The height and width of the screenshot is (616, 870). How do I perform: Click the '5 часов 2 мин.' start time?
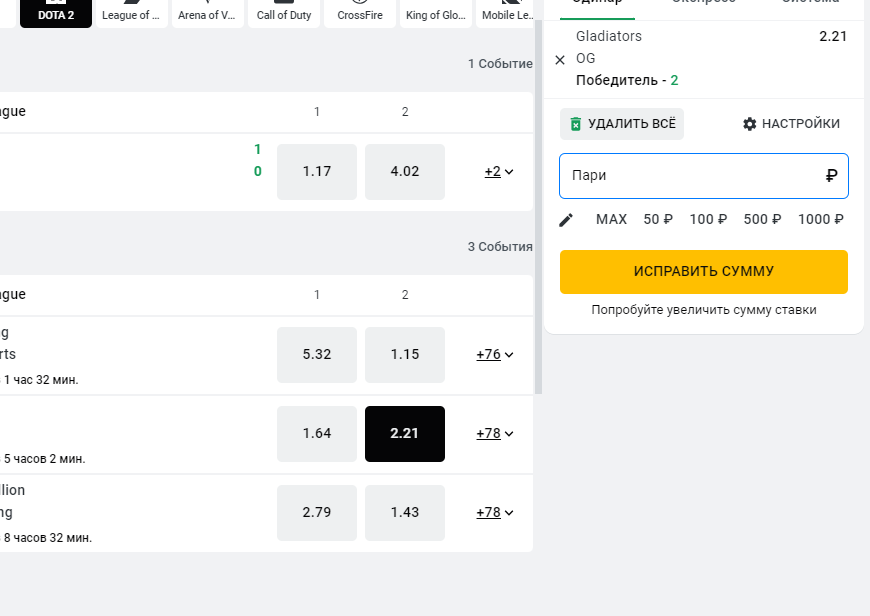pyautogui.click(x=44, y=459)
